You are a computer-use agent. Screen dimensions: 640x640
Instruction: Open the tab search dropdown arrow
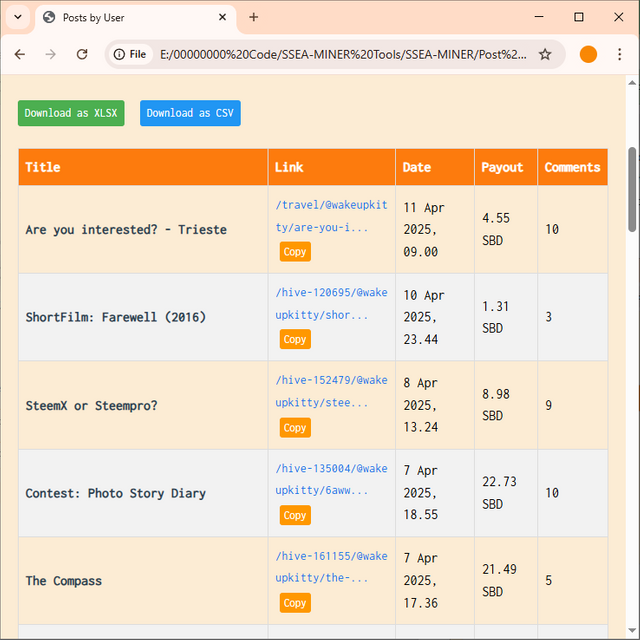coord(18,17)
